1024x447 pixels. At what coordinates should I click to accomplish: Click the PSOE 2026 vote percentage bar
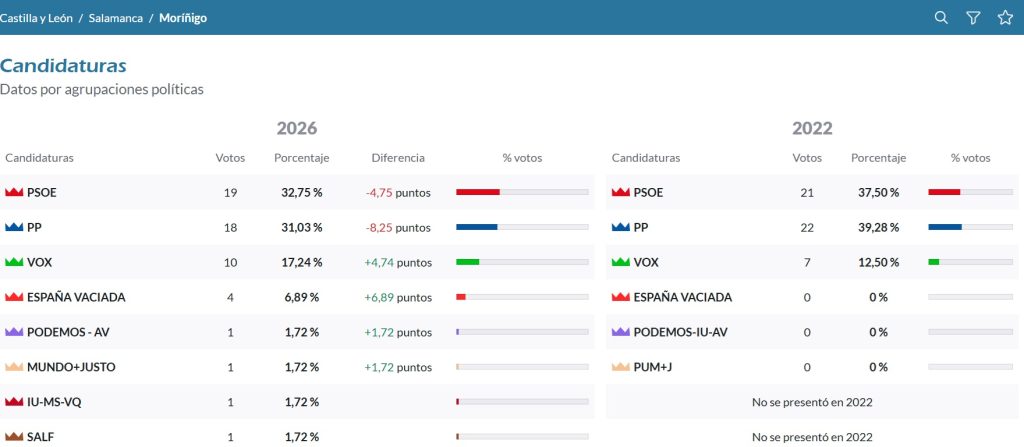522,192
